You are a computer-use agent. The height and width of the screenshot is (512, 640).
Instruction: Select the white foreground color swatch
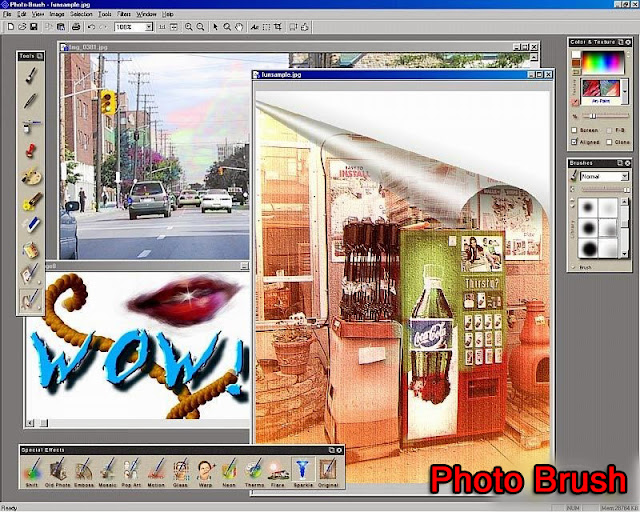pos(576,54)
